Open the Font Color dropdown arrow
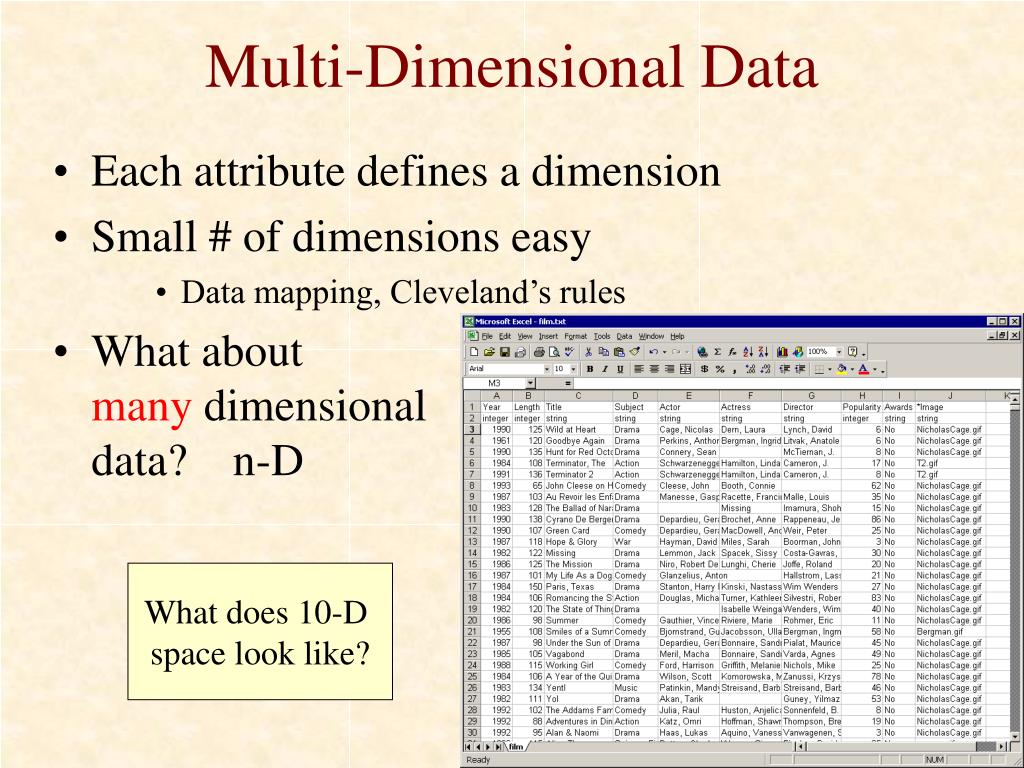The image size is (1024, 768). [875, 369]
